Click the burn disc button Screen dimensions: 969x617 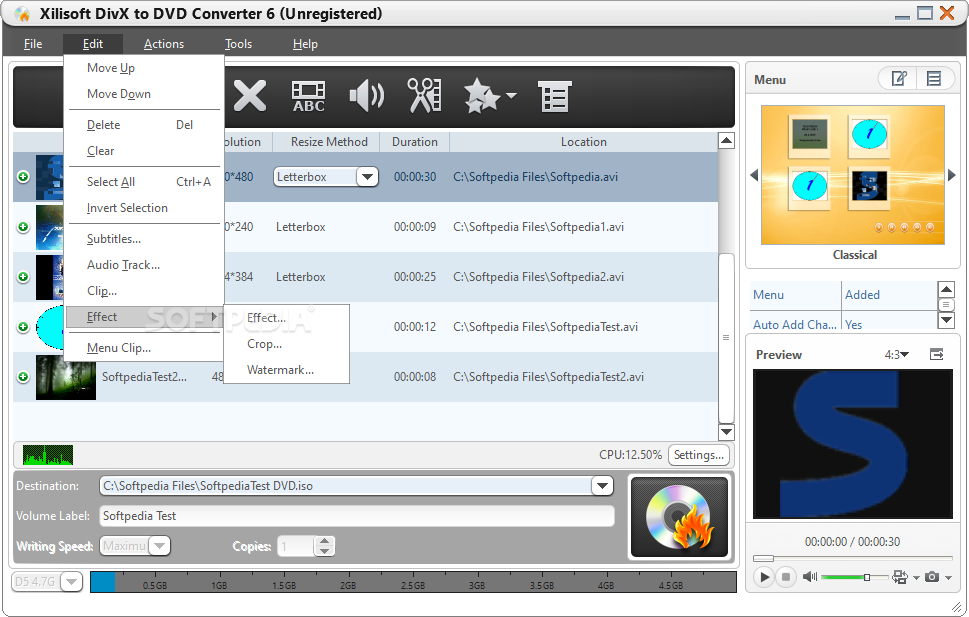point(679,516)
